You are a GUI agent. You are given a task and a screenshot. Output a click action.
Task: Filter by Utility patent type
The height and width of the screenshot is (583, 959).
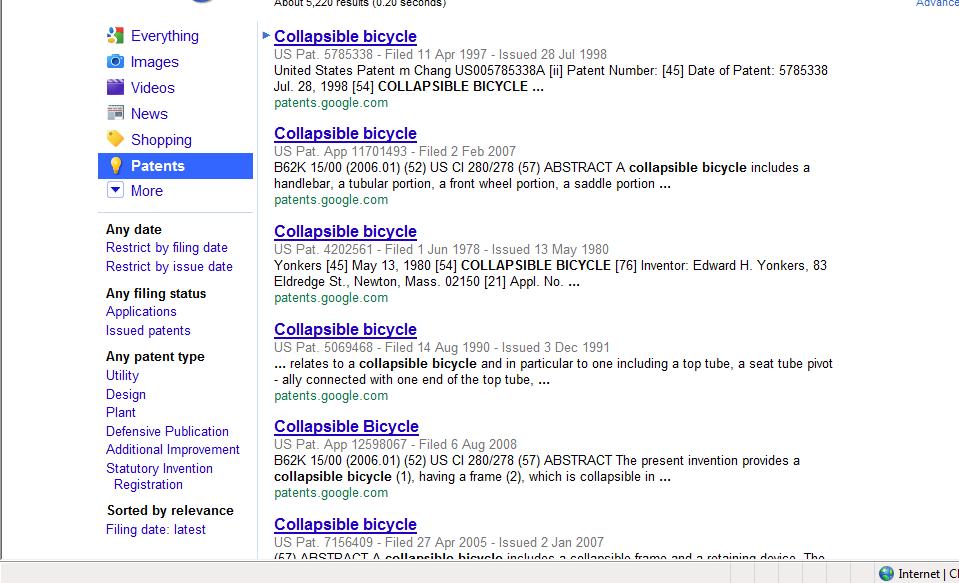pos(122,376)
